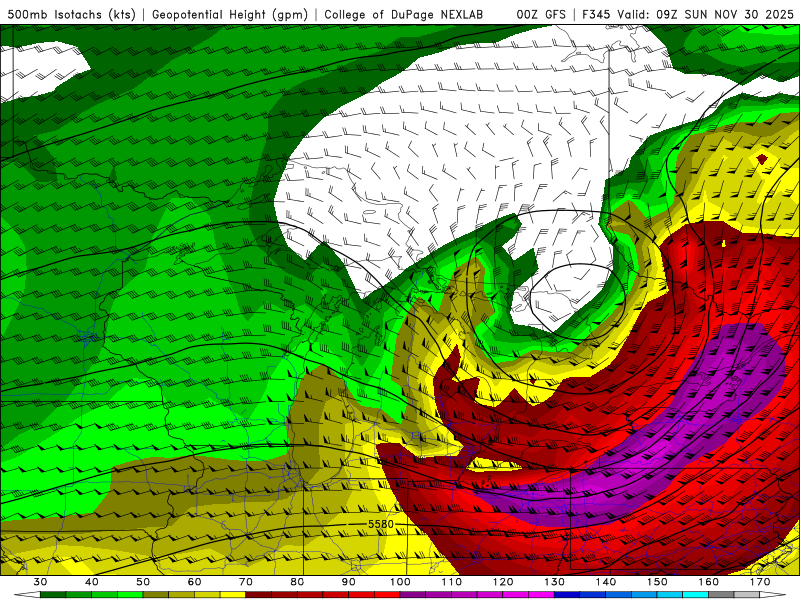
Task: Click the '30' value on the color scale
Action: pyautogui.click(x=40, y=582)
